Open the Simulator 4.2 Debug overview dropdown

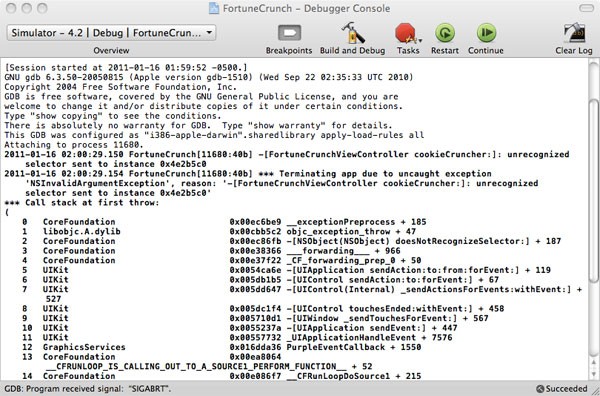pyautogui.click(x=111, y=33)
